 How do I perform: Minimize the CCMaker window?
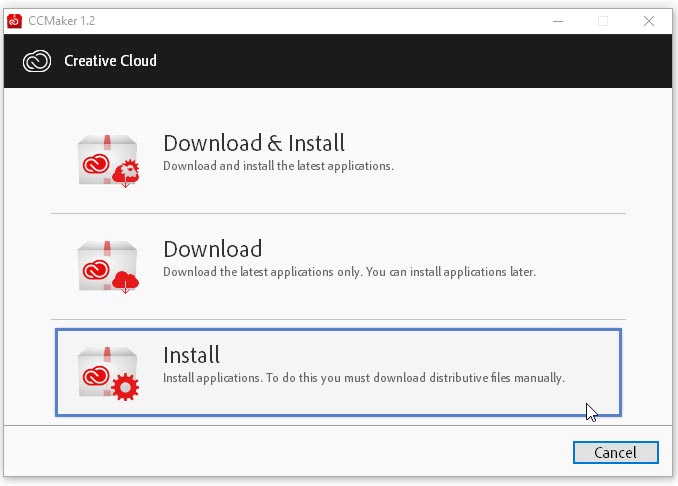[558, 21]
